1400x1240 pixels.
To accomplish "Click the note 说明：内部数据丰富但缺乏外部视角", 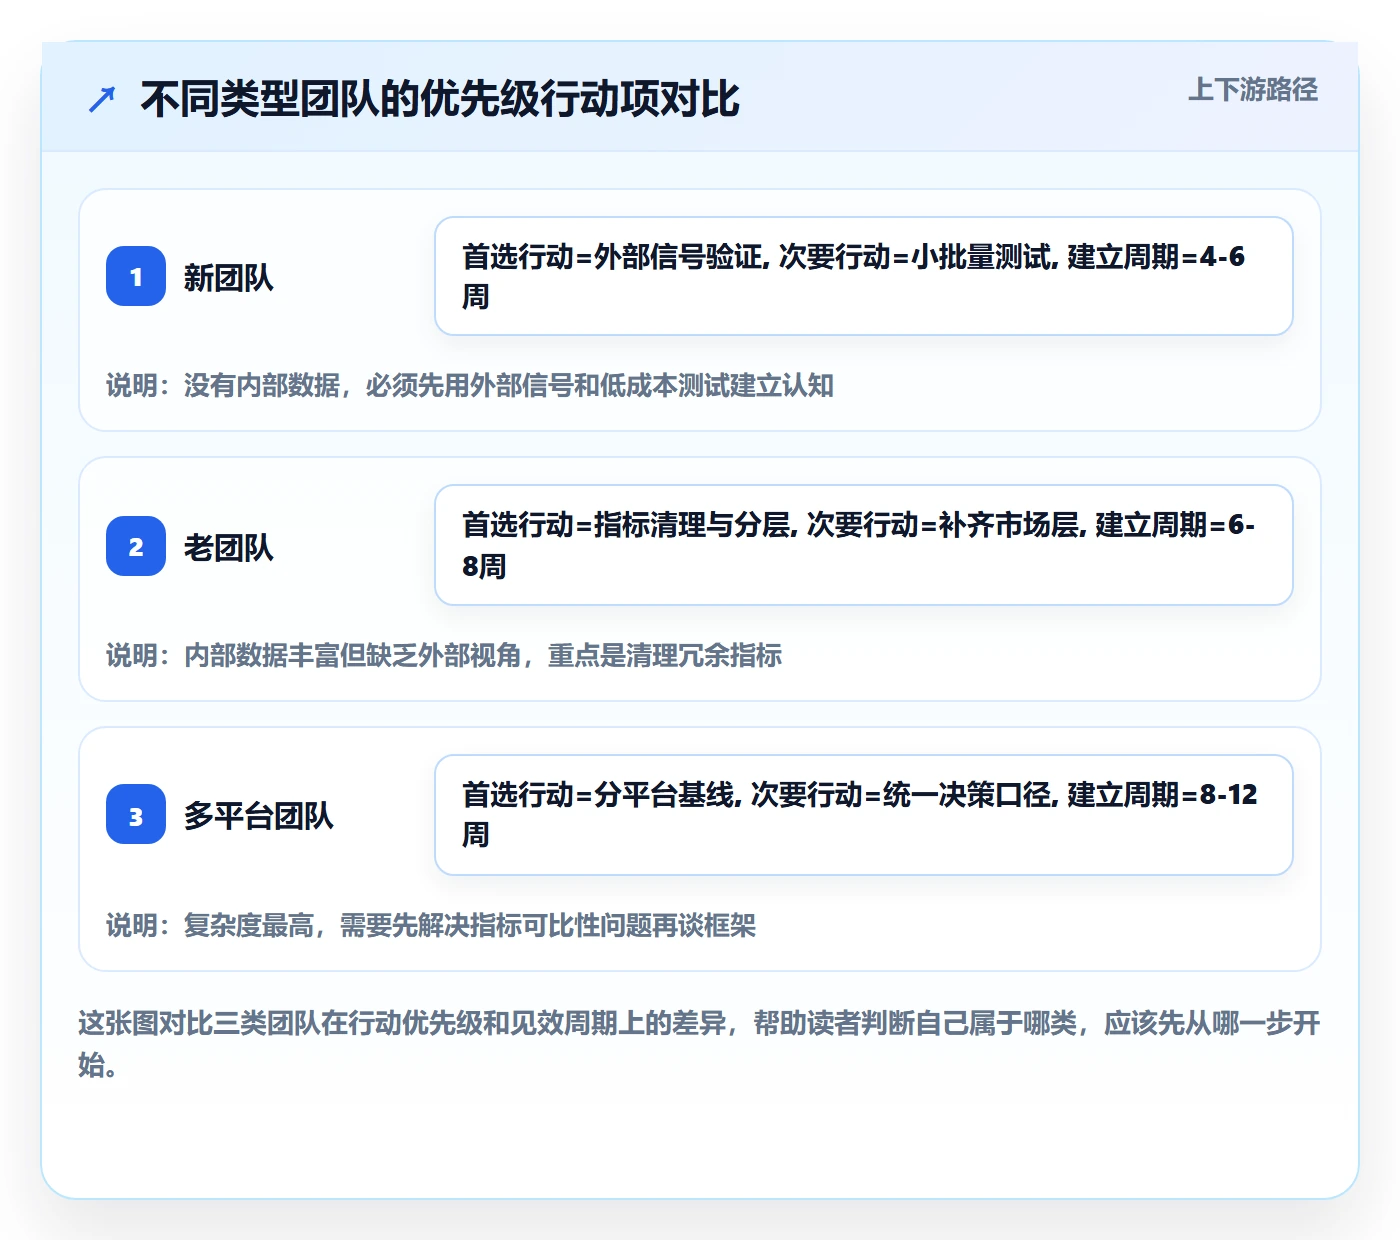I will (444, 655).
